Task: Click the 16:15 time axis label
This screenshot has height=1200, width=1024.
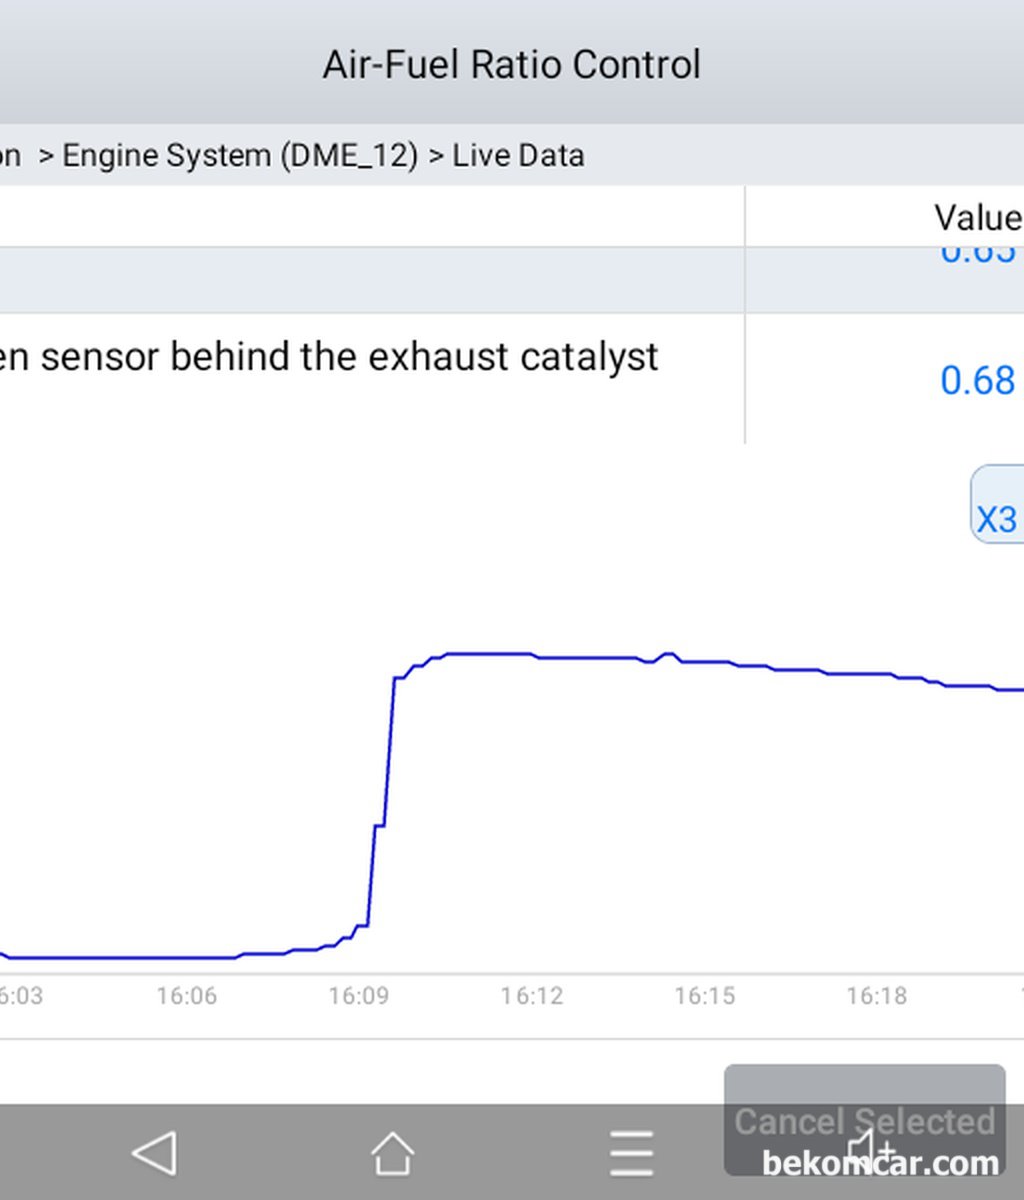Action: click(x=705, y=996)
